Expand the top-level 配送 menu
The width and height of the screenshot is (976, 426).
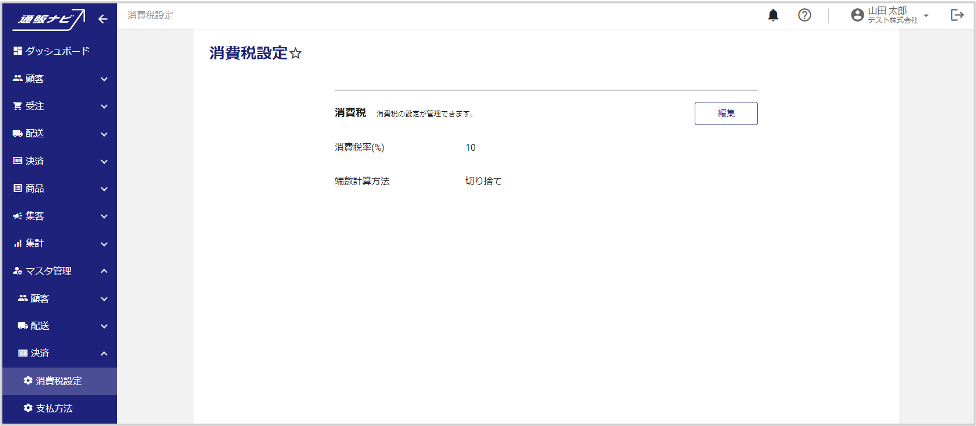(58, 133)
